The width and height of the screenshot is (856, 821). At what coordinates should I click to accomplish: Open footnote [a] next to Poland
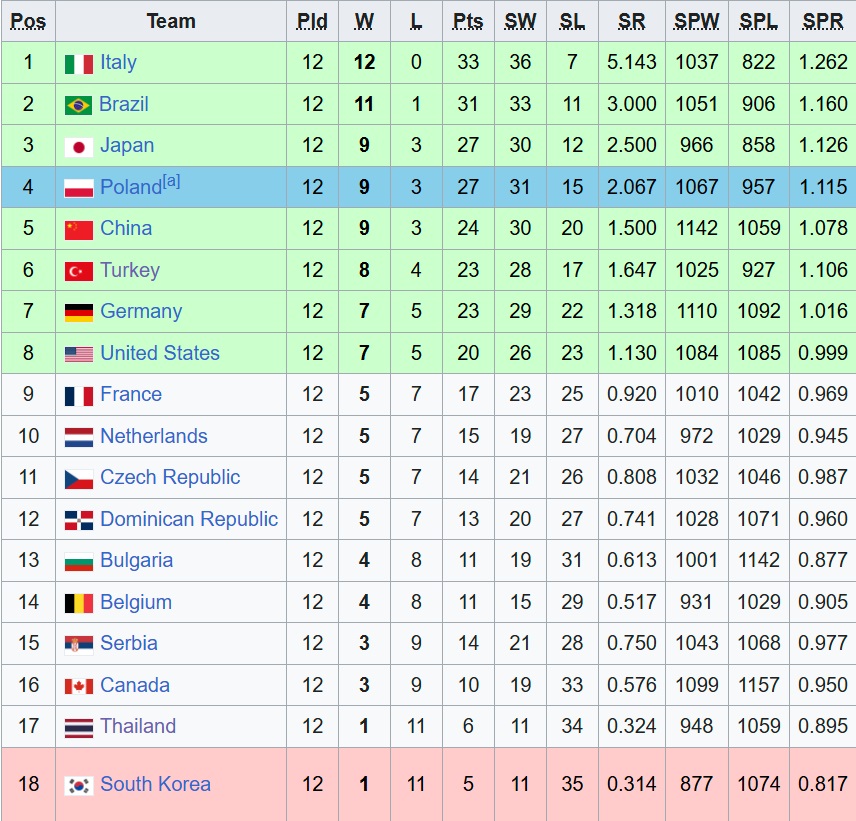click(x=171, y=181)
